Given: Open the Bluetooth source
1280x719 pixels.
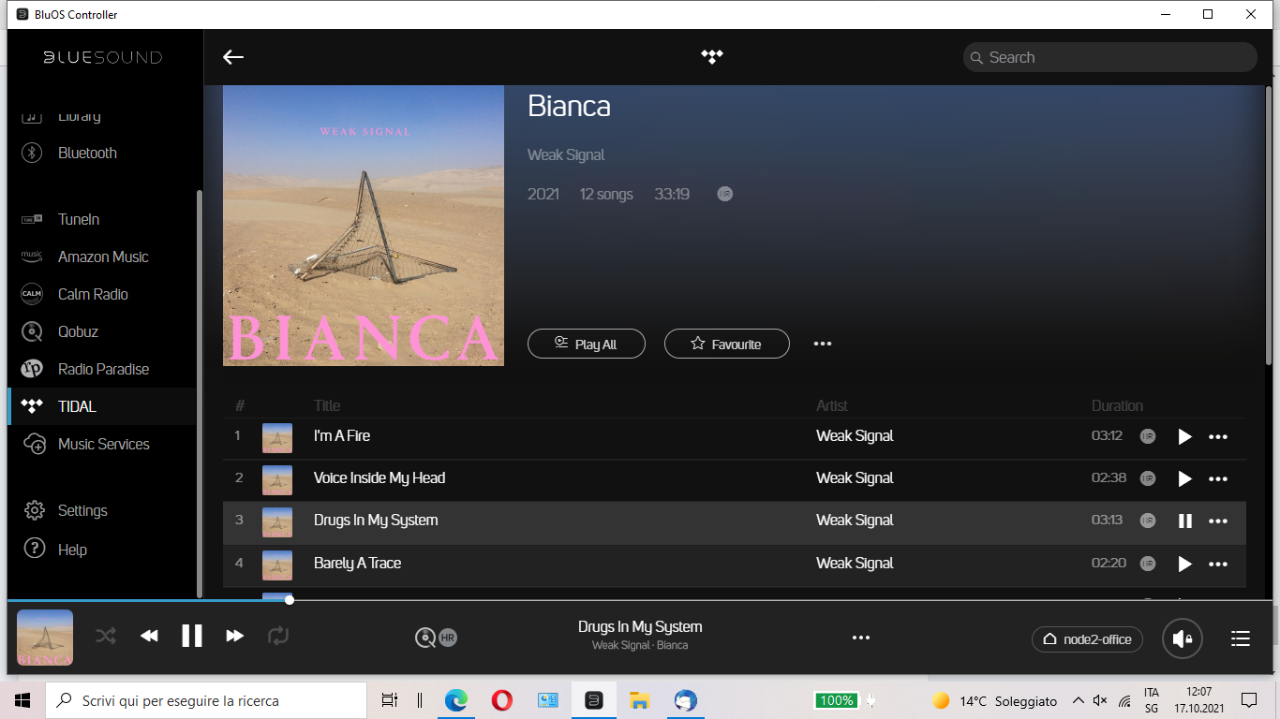Looking at the screenshot, I should coord(87,153).
